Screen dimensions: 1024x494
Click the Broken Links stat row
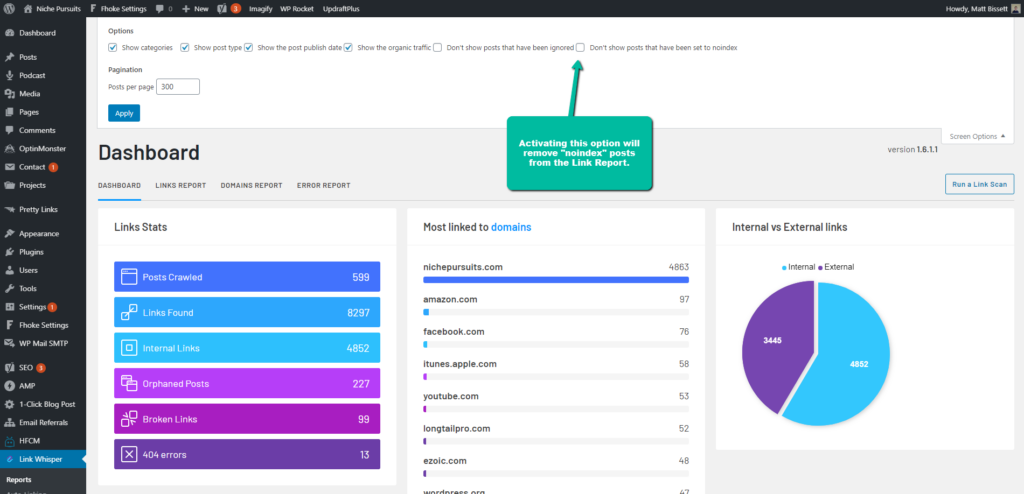[247, 419]
